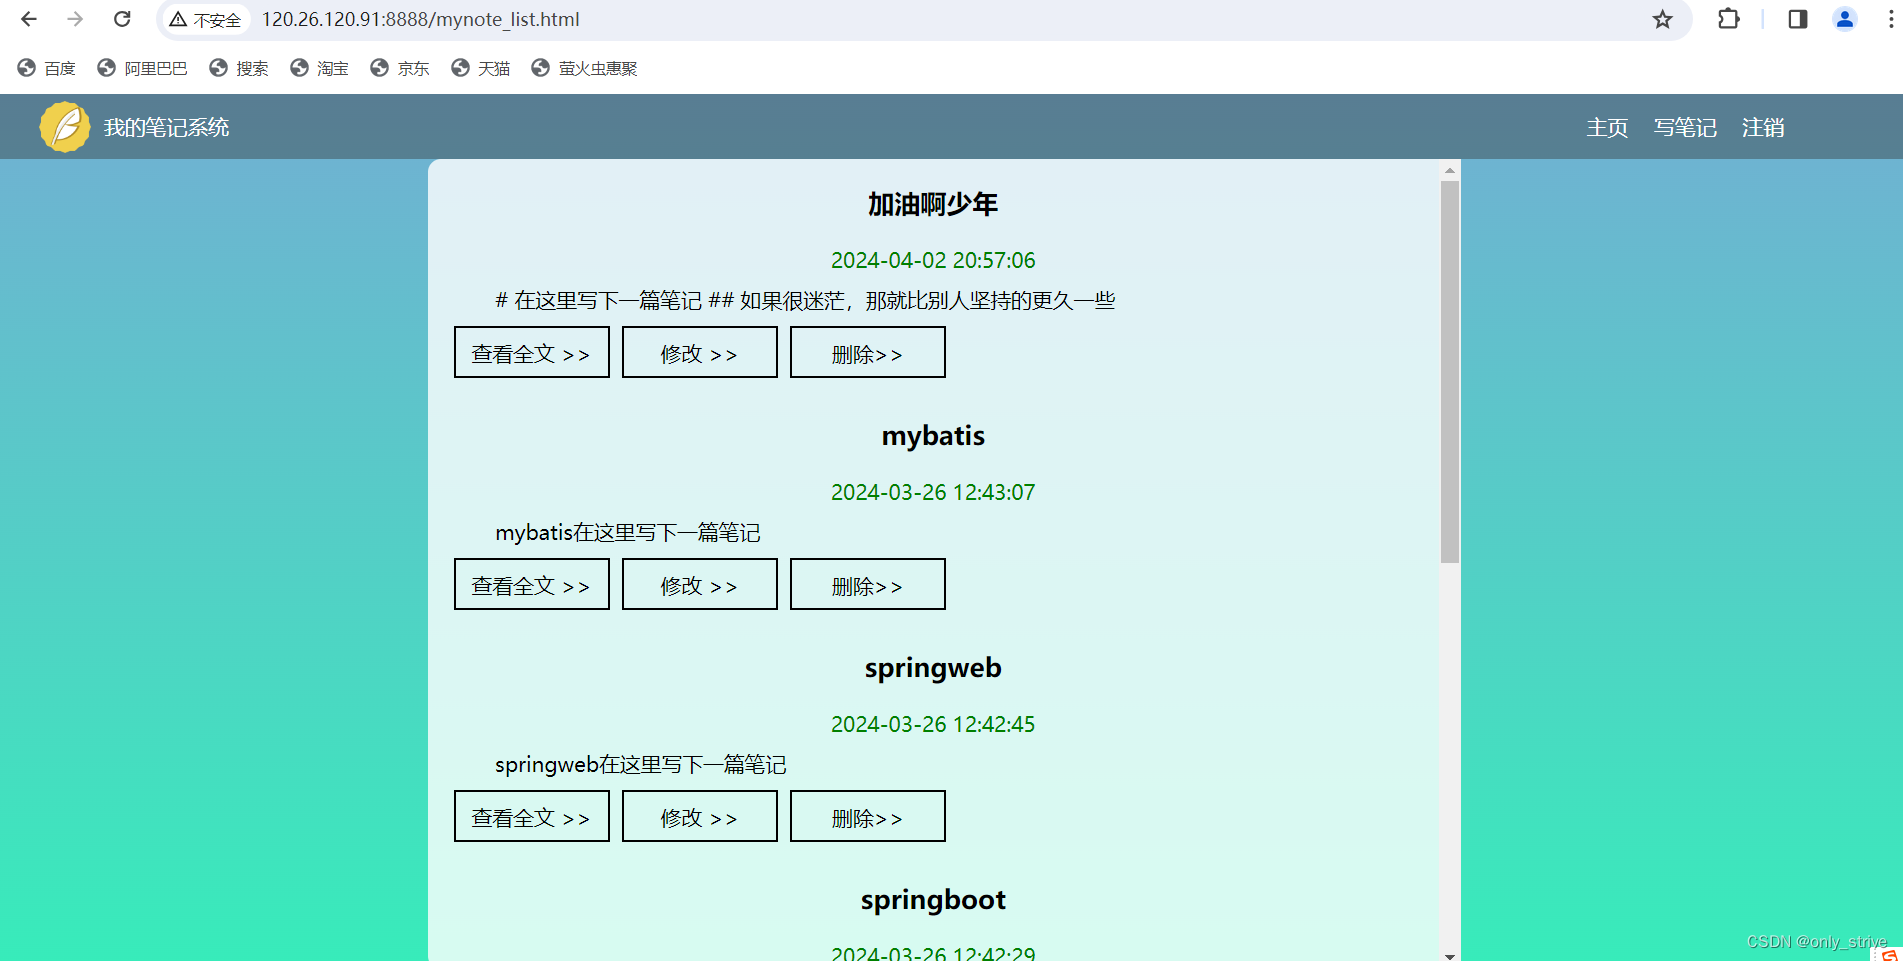
Task: Click 修改 for the mybatis note
Action: [700, 584]
